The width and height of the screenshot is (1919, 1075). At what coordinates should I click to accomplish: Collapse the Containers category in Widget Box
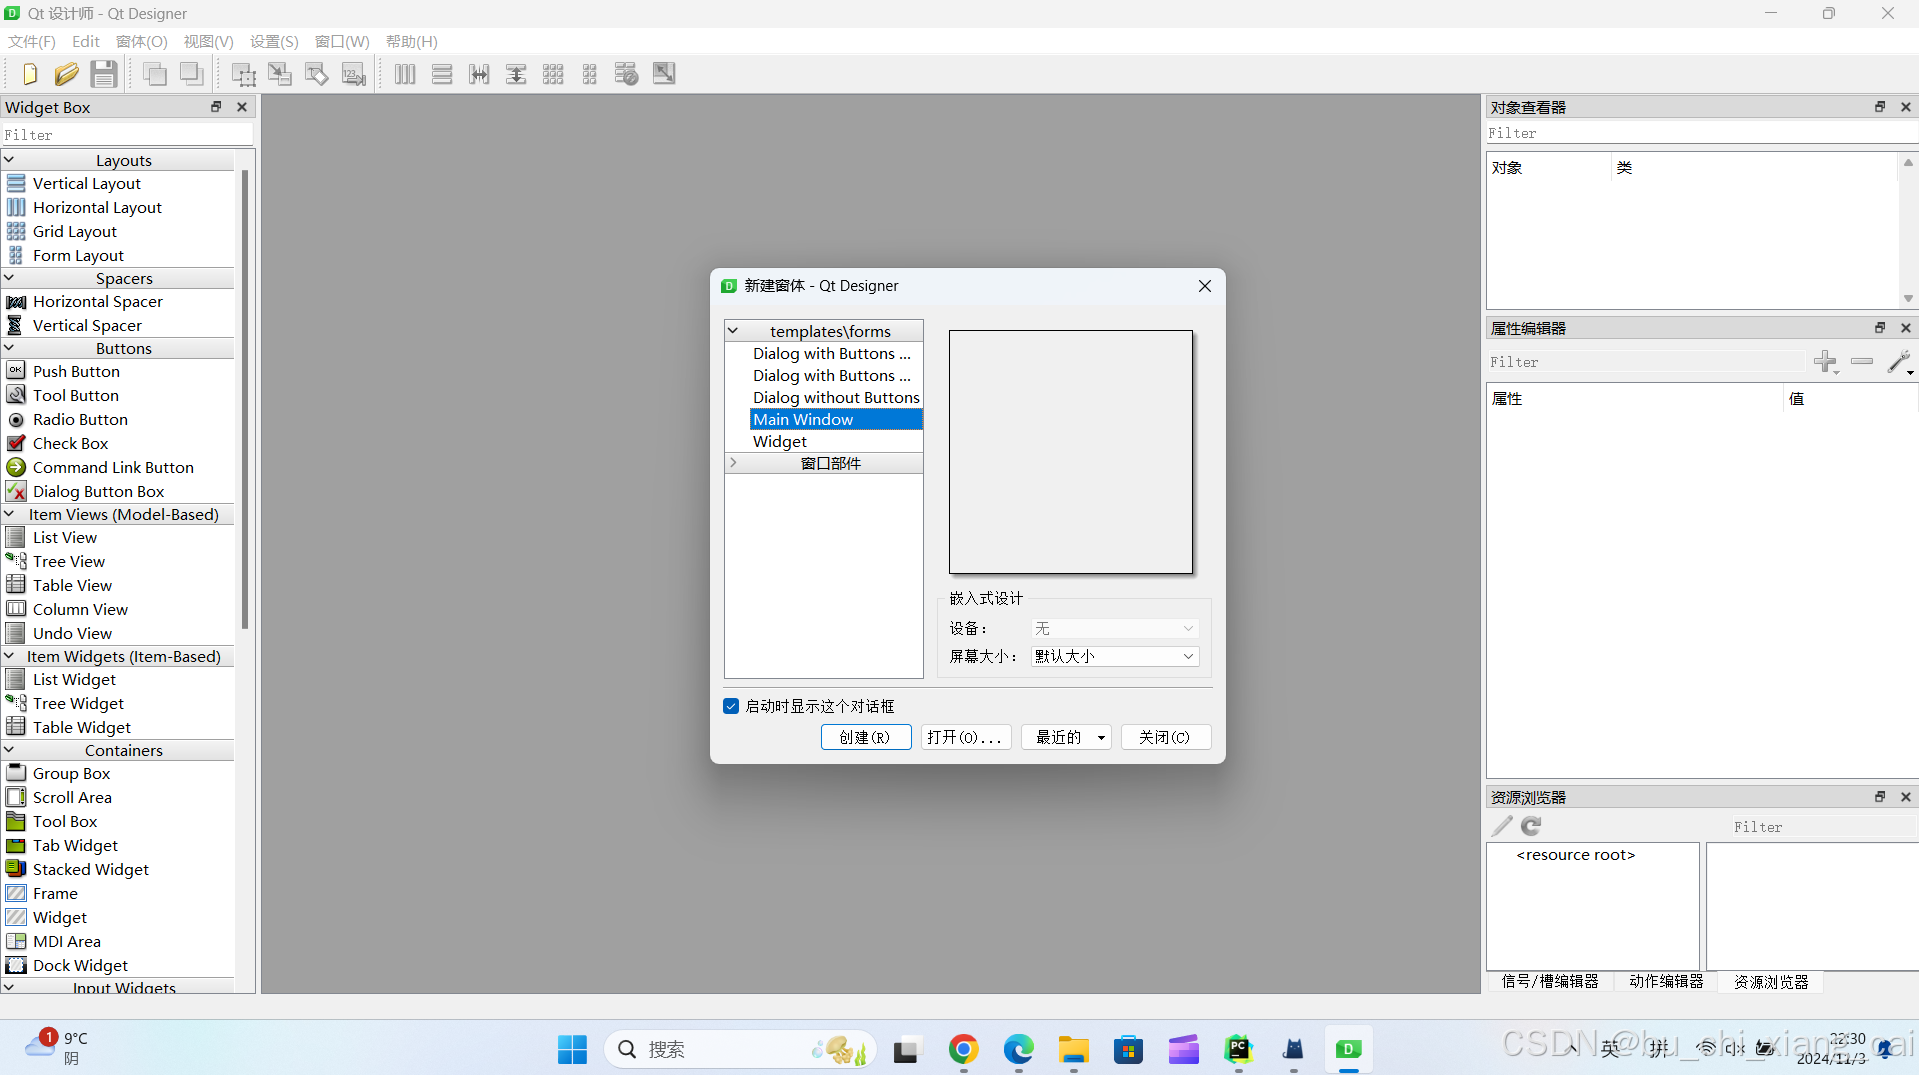pos(10,750)
